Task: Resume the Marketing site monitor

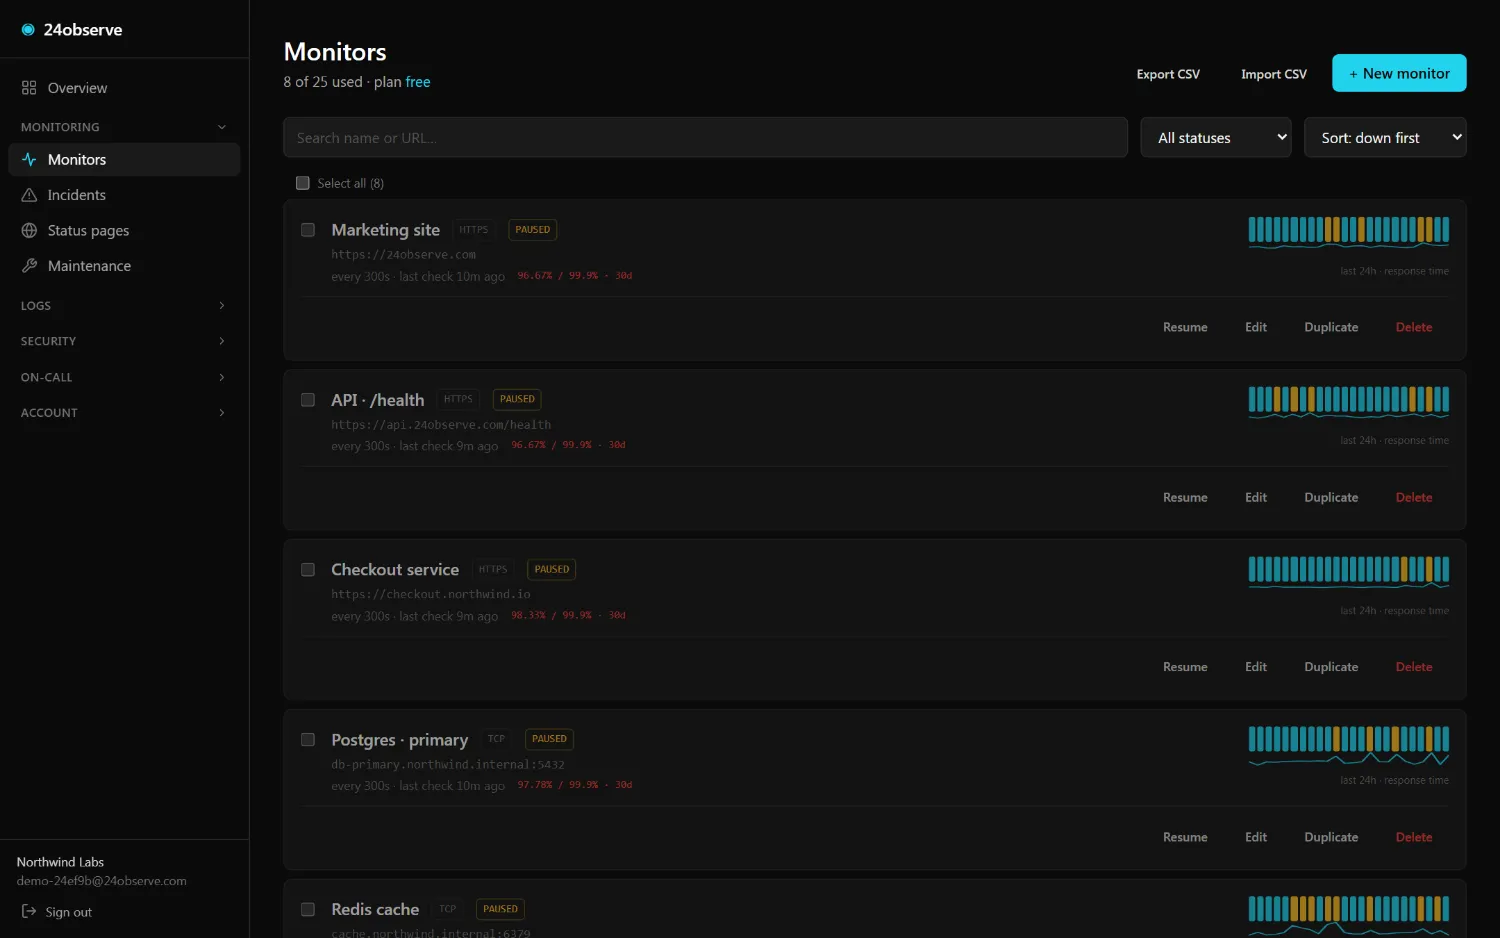Action: pos(1185,327)
